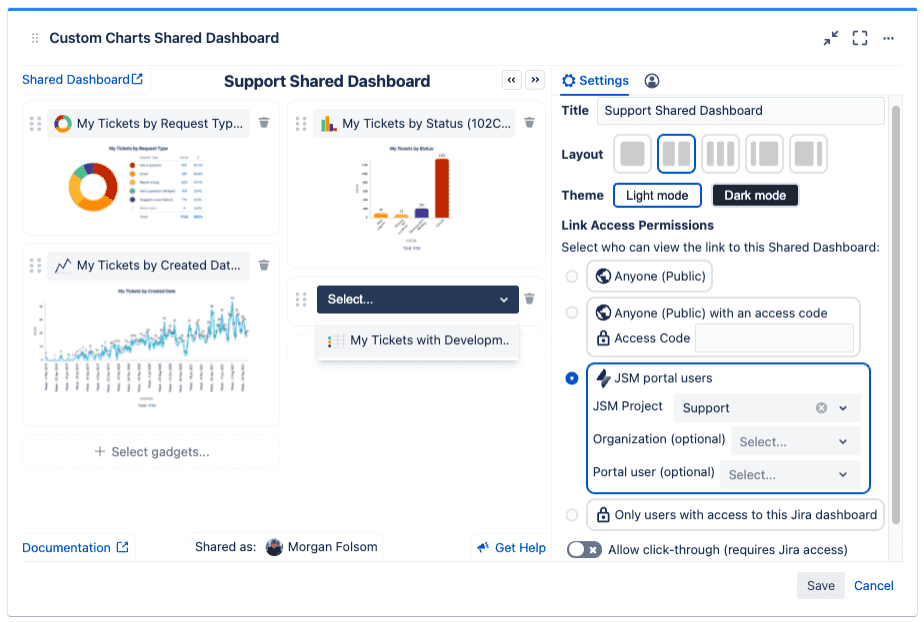
Task: Select the Anyone (Public) radio option
Action: [x=572, y=276]
